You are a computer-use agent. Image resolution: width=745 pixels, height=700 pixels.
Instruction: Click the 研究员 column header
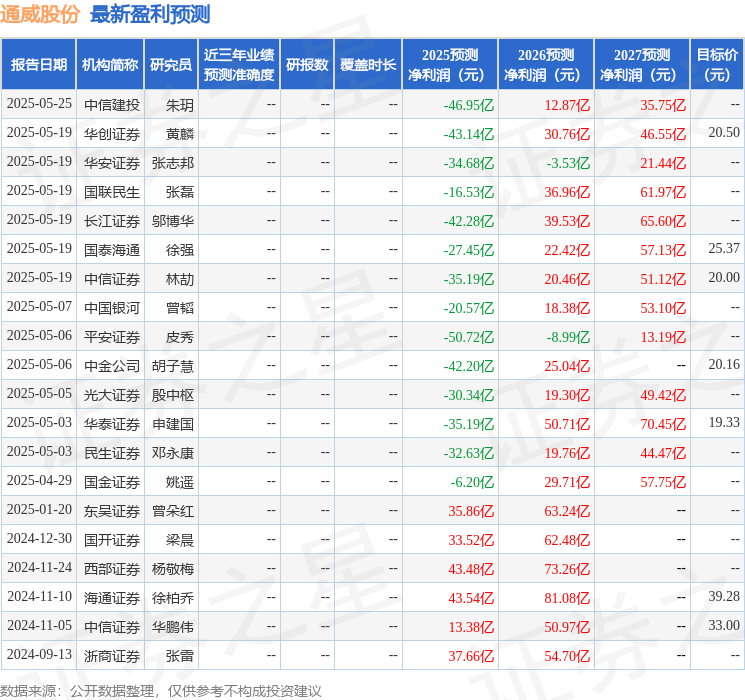coord(171,65)
